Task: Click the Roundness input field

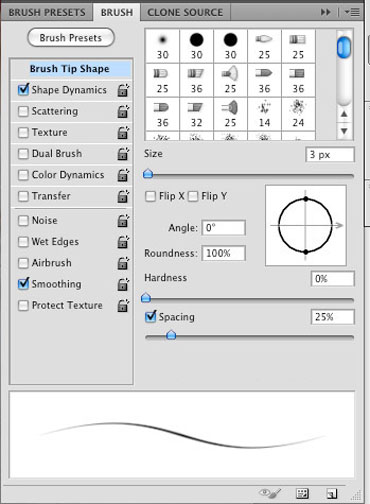Action: (x=223, y=253)
